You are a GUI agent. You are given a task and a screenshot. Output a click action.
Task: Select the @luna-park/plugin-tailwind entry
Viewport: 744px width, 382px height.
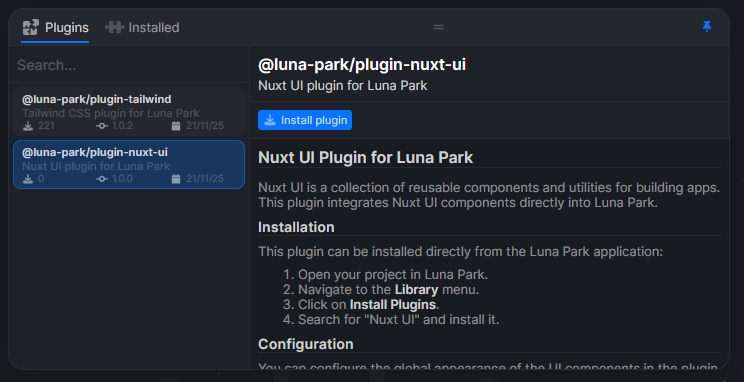(x=129, y=112)
